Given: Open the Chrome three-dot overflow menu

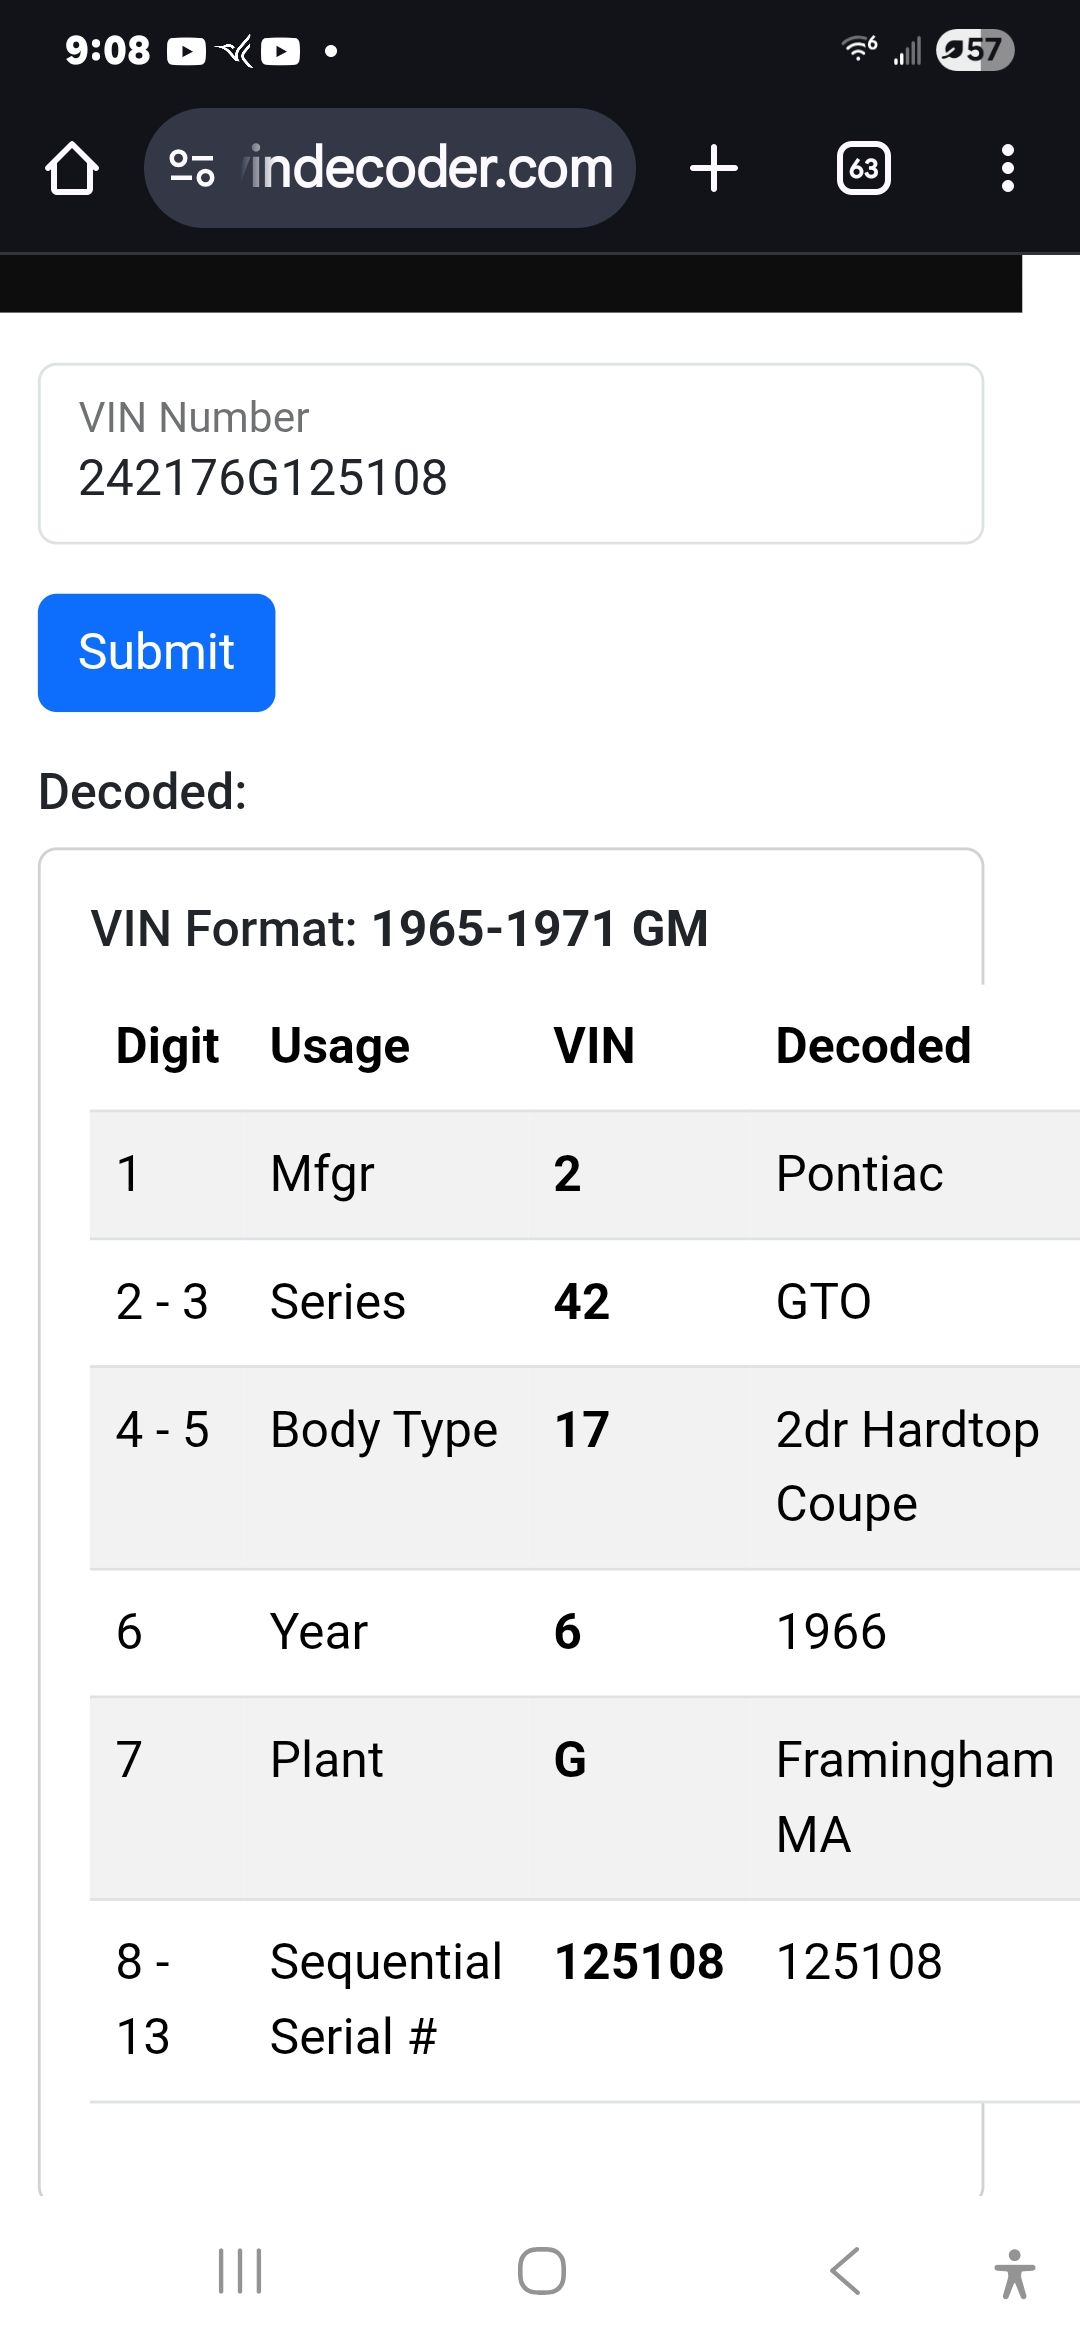Looking at the screenshot, I should pyautogui.click(x=1008, y=168).
